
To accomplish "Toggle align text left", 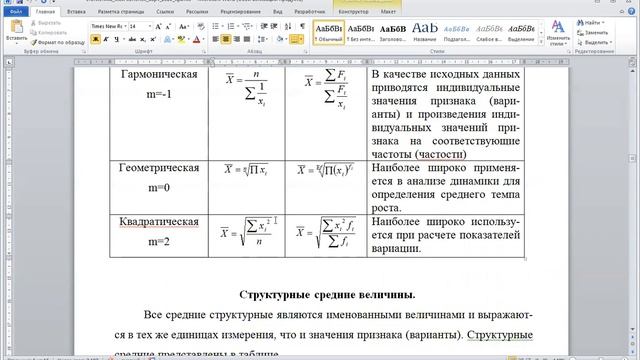I will 216,39.
